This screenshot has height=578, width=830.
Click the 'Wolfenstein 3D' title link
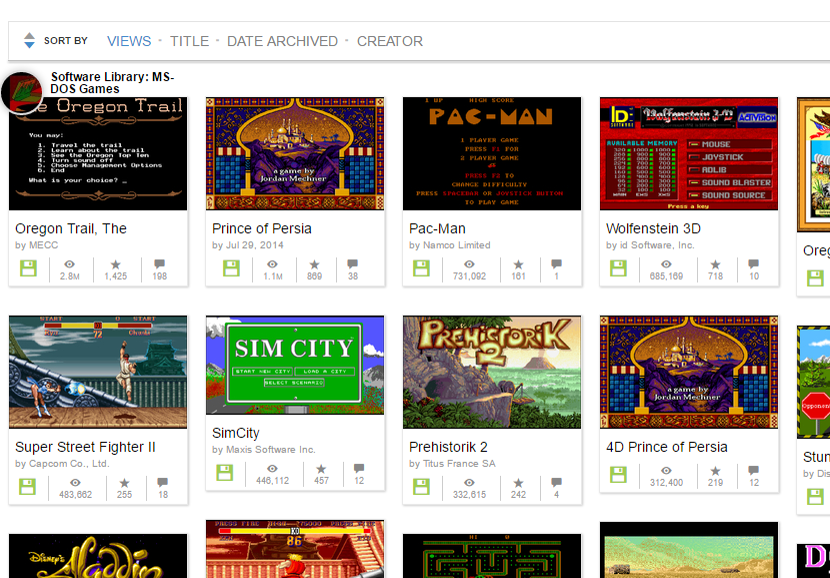pyautogui.click(x=653, y=229)
